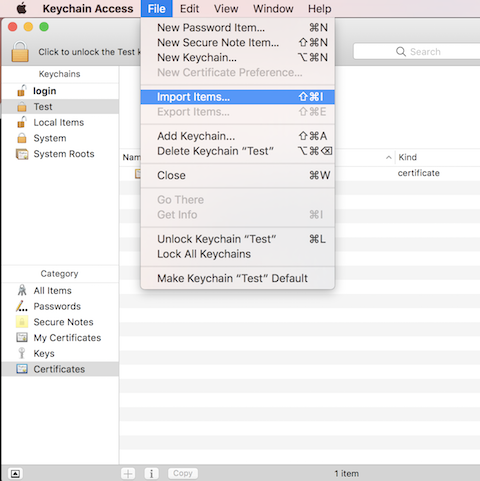This screenshot has height=481, width=480.
Task: Show the Secure Notes category
Action: click(60, 322)
